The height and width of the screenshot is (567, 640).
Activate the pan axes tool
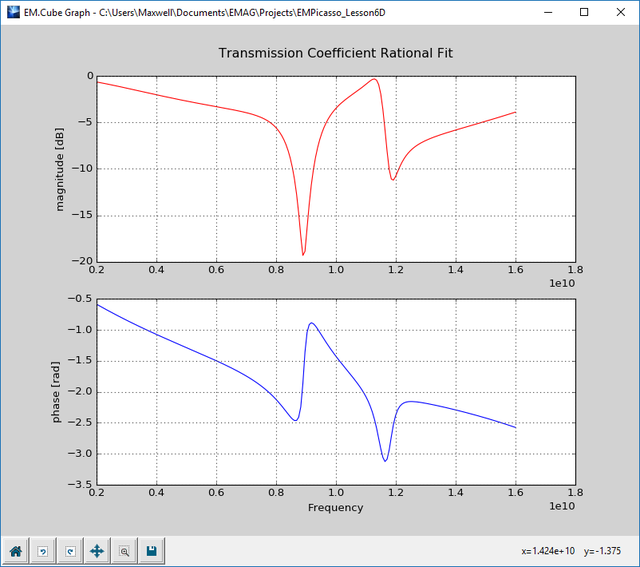[x=97, y=551]
